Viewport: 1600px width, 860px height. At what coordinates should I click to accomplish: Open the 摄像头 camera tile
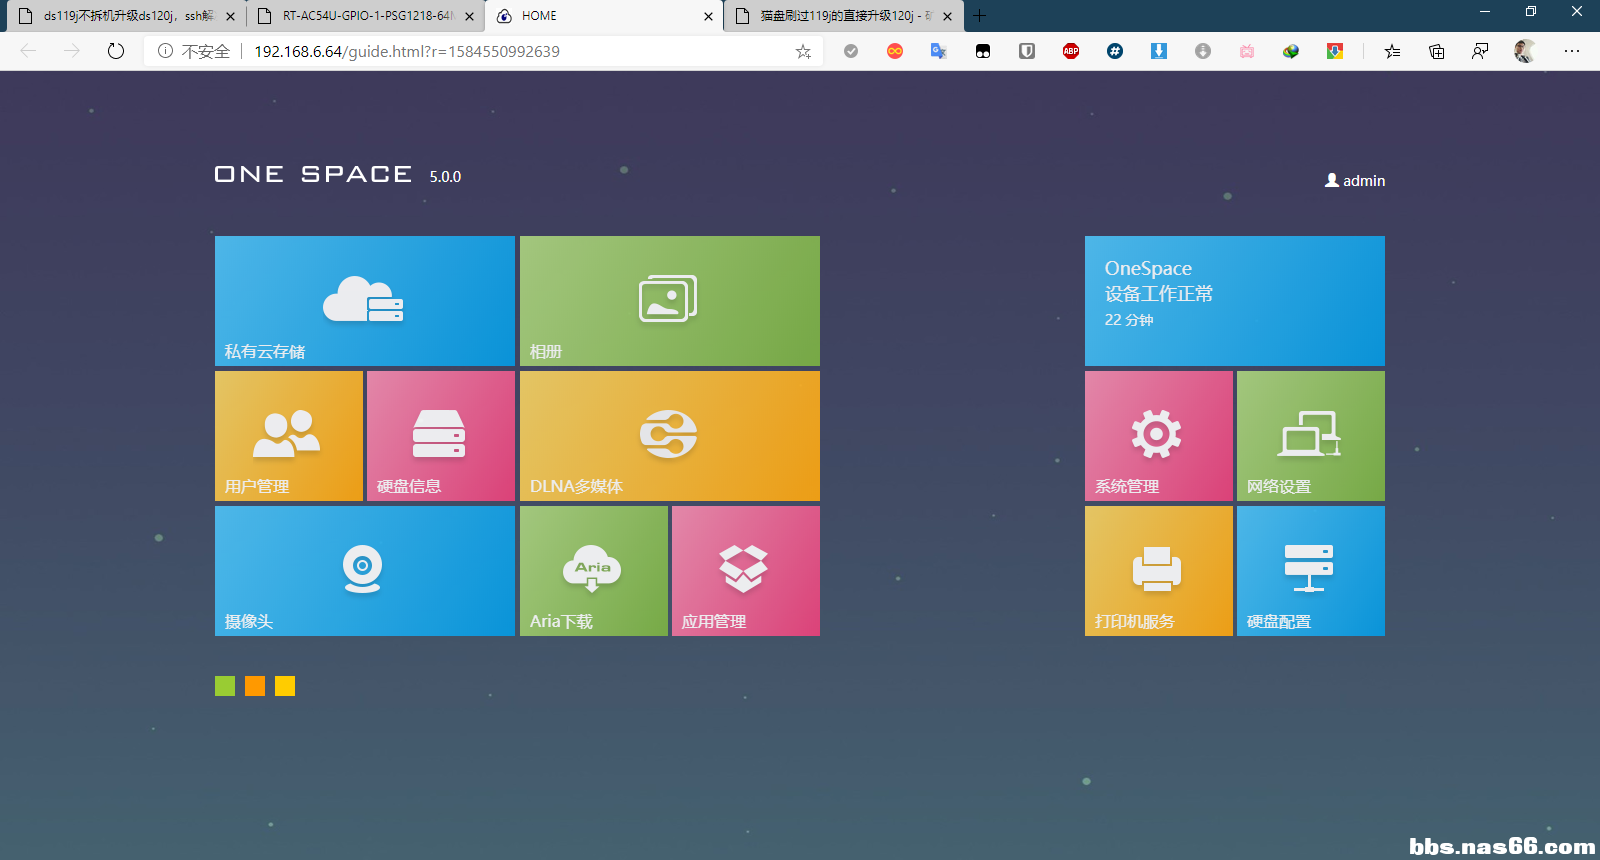[x=365, y=571]
